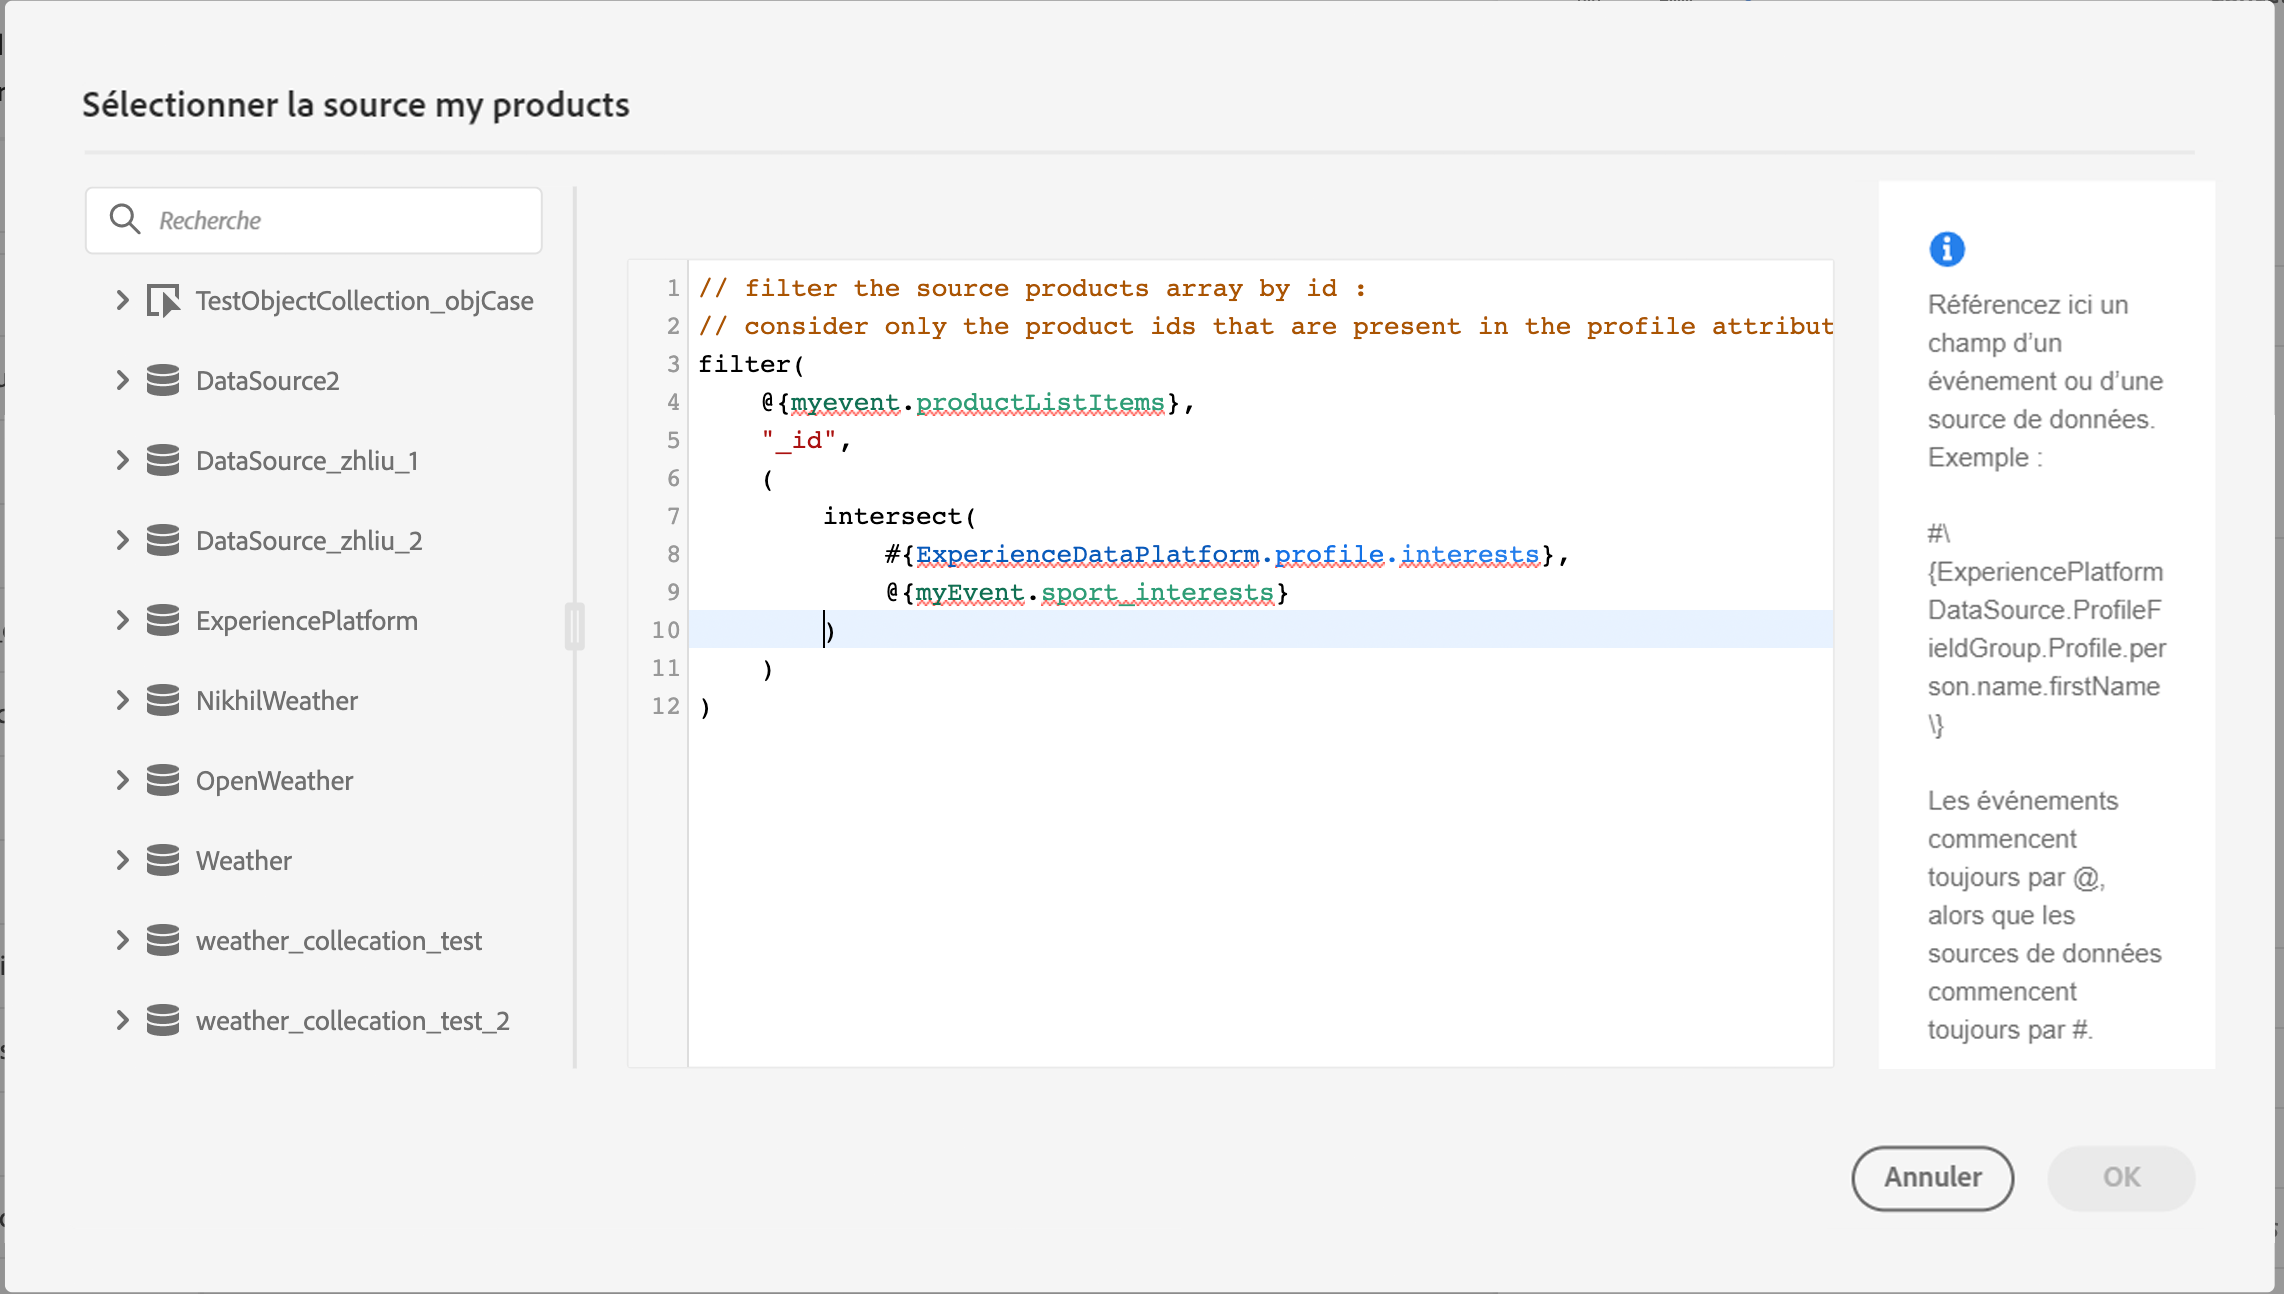The image size is (2284, 1294).
Task: Select the ExperiencePlatform tree label
Action: (x=306, y=621)
